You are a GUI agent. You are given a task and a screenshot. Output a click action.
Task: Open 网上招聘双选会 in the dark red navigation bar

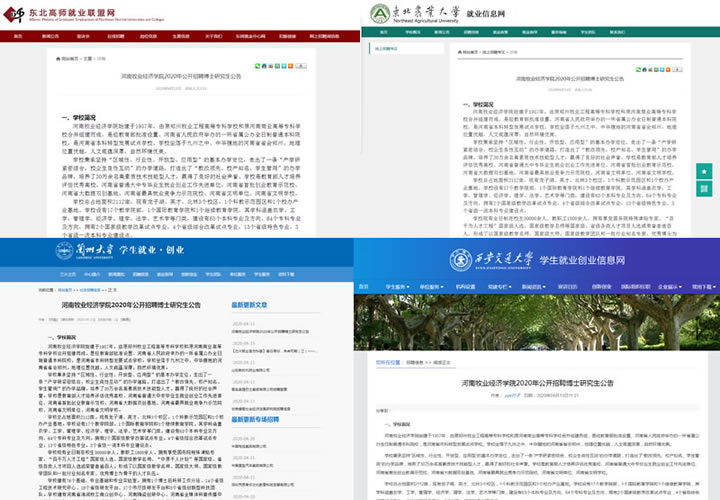(x=324, y=36)
